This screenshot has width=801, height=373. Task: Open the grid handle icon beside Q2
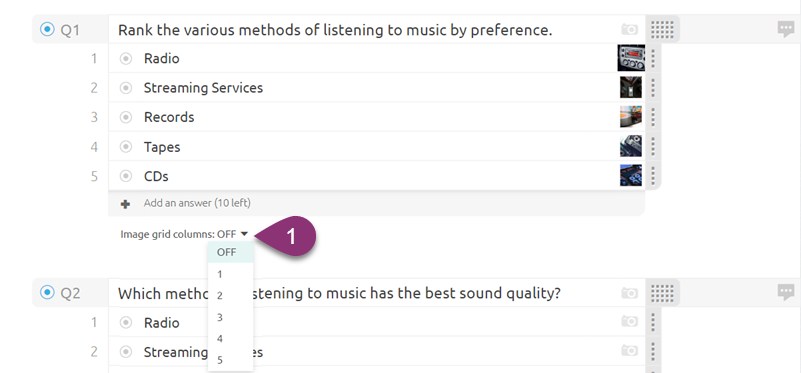click(x=662, y=293)
